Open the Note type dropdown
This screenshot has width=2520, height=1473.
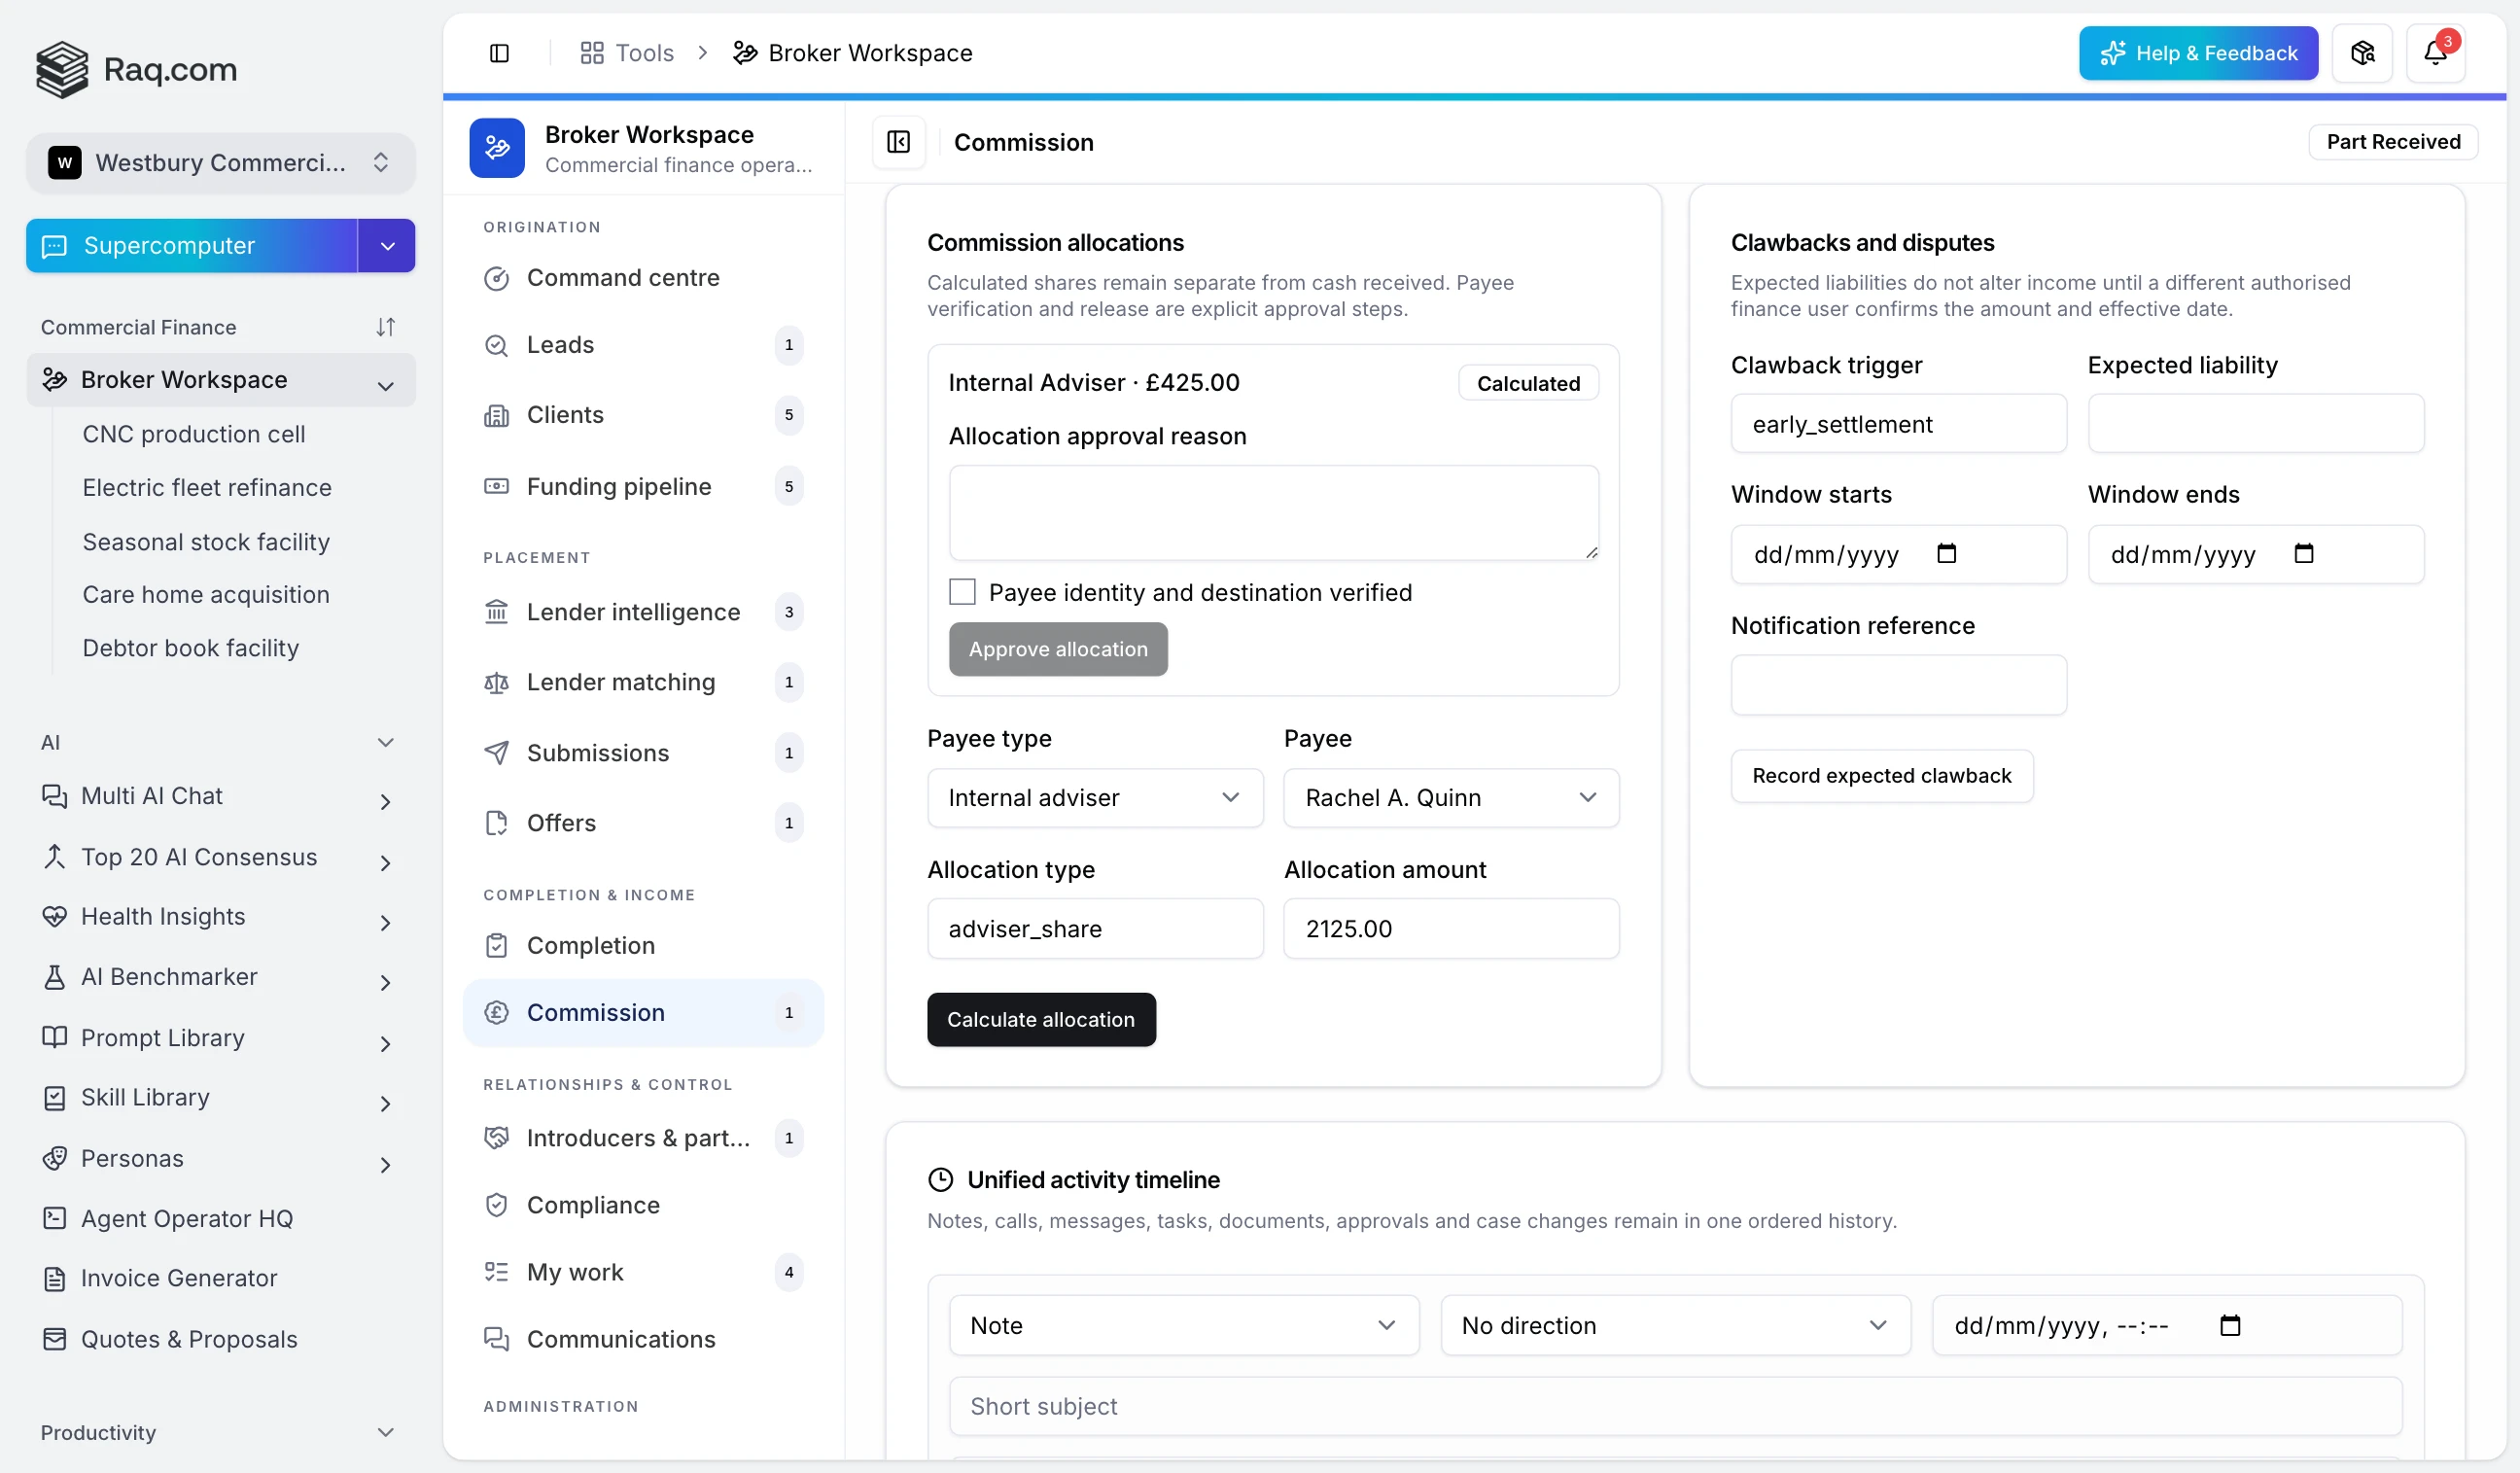click(1184, 1325)
